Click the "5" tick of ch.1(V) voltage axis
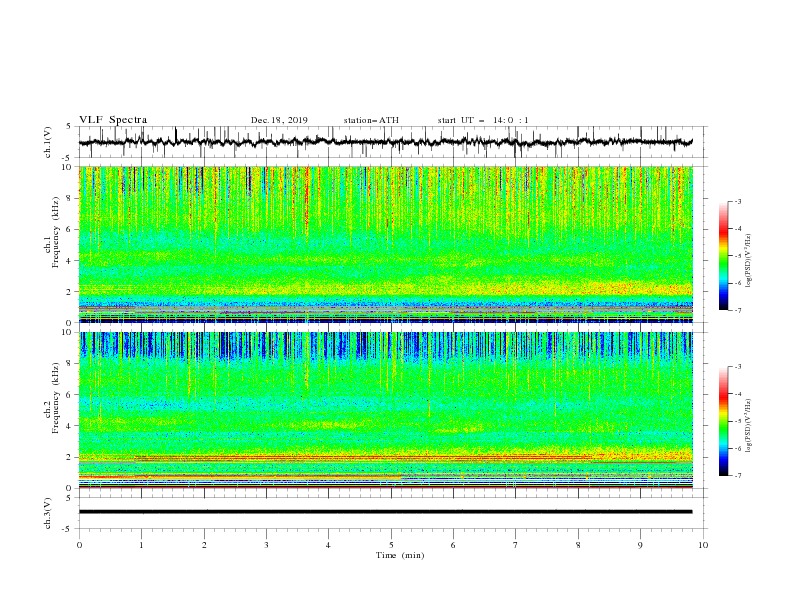 point(70,127)
